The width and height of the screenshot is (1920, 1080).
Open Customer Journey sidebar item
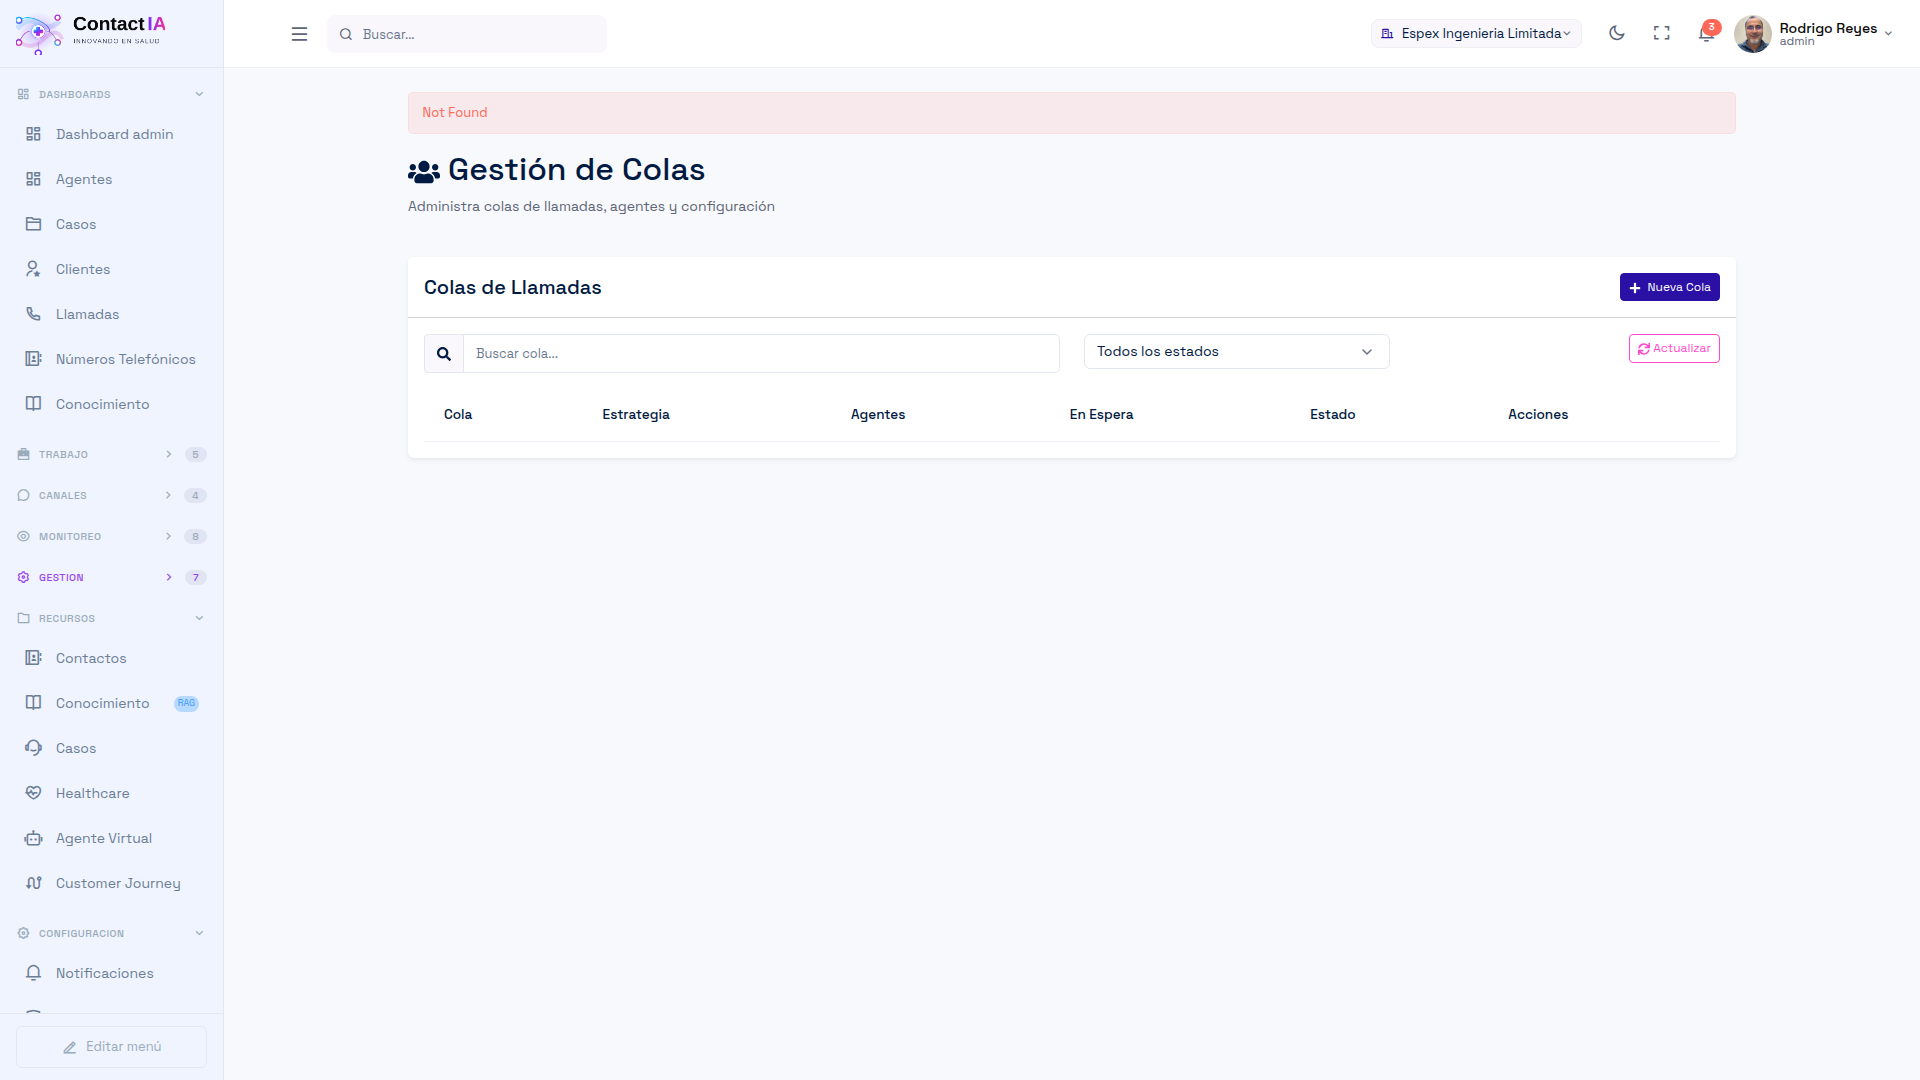pos(118,883)
